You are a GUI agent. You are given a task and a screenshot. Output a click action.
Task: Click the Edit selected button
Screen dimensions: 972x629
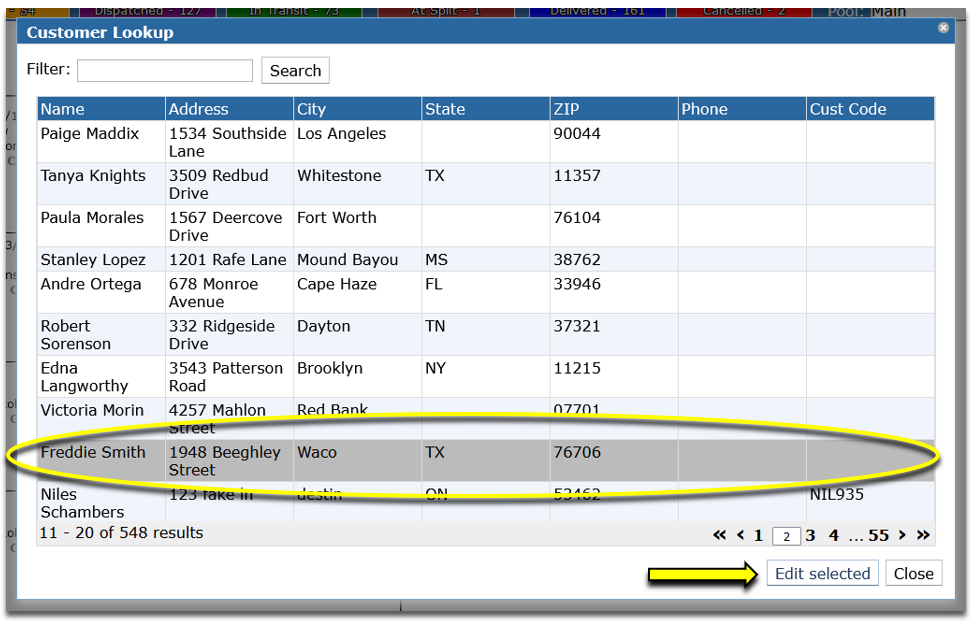point(823,573)
